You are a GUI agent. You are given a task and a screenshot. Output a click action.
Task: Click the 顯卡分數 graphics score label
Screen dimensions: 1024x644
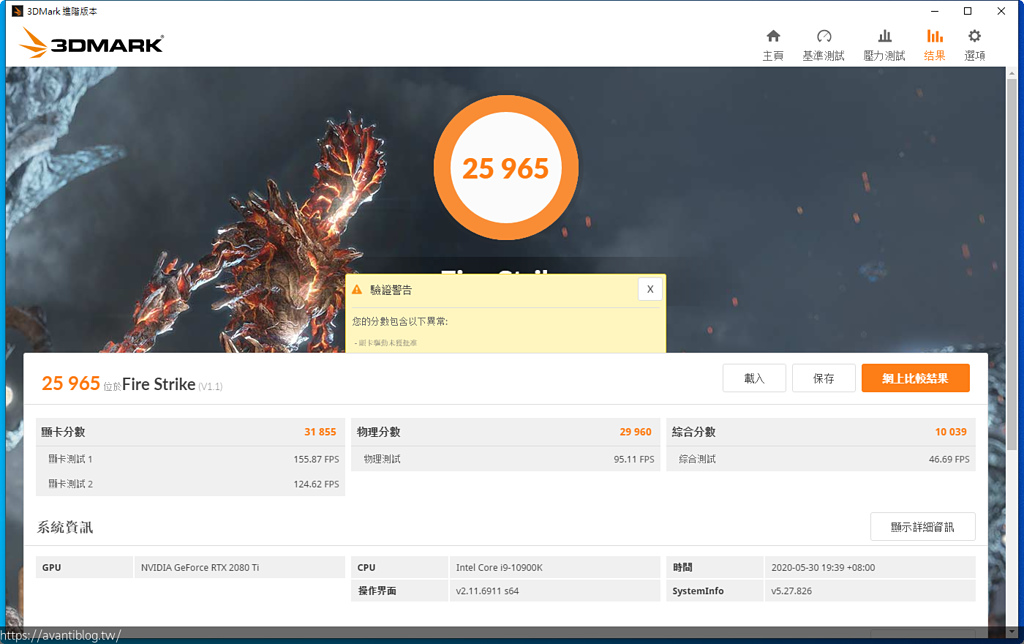[63, 432]
